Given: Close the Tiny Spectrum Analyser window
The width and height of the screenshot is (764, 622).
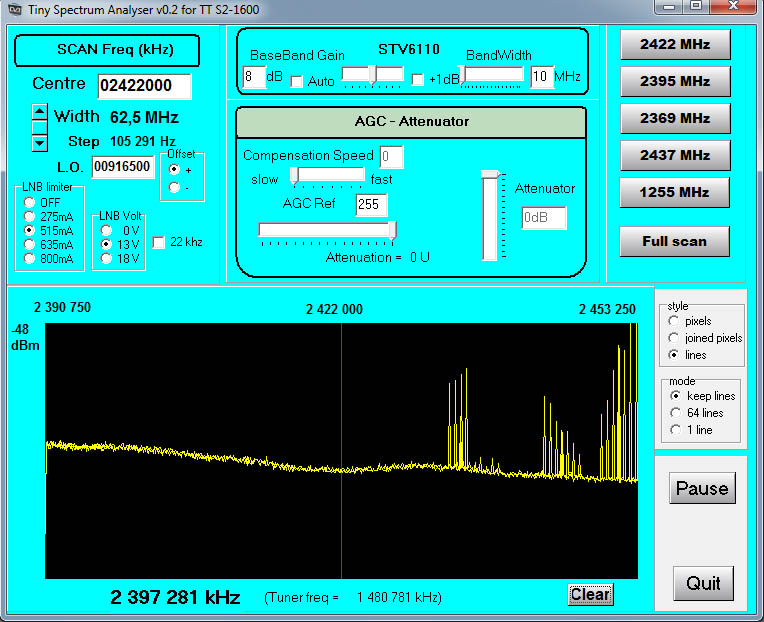Looking at the screenshot, I should point(734,6).
